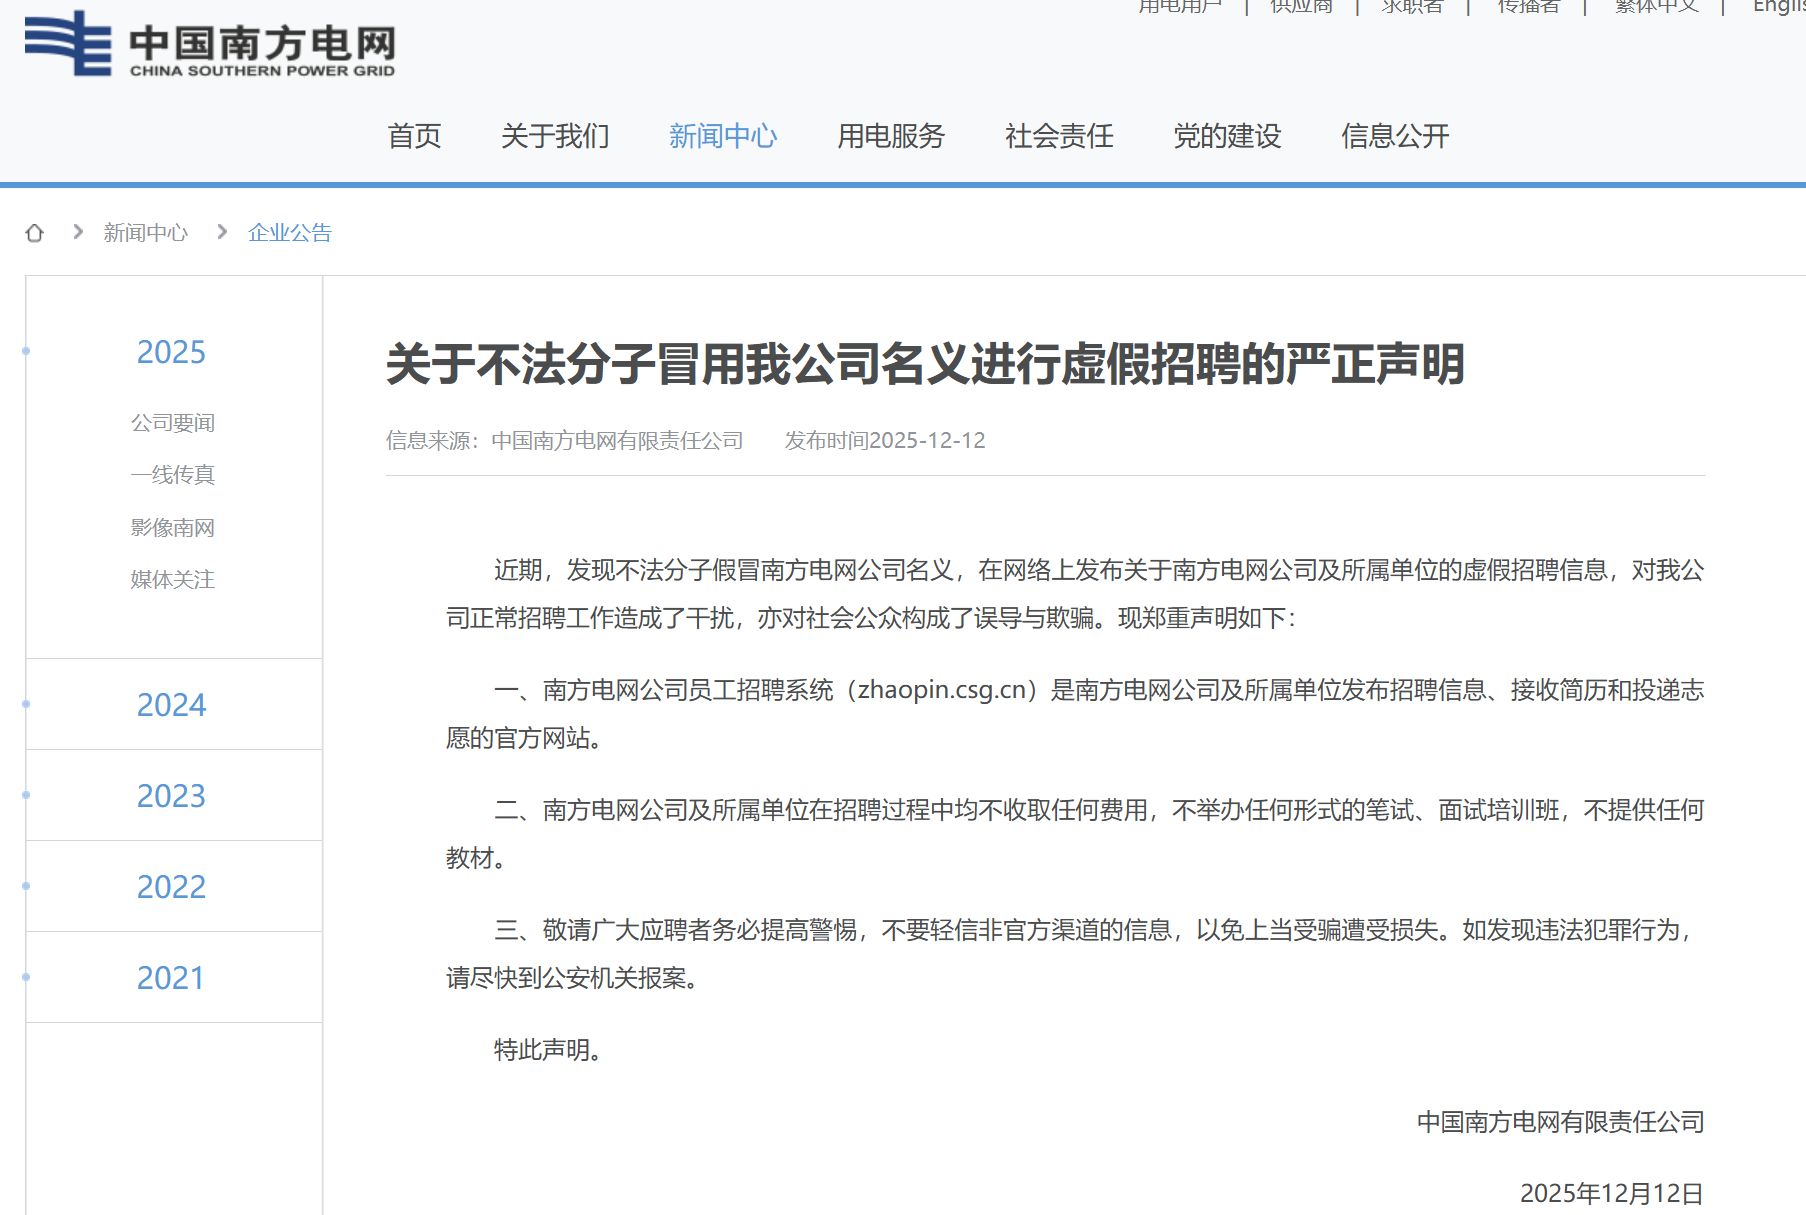Click 新闻中心 breadcrumb link
The width and height of the screenshot is (1806, 1215).
point(145,233)
